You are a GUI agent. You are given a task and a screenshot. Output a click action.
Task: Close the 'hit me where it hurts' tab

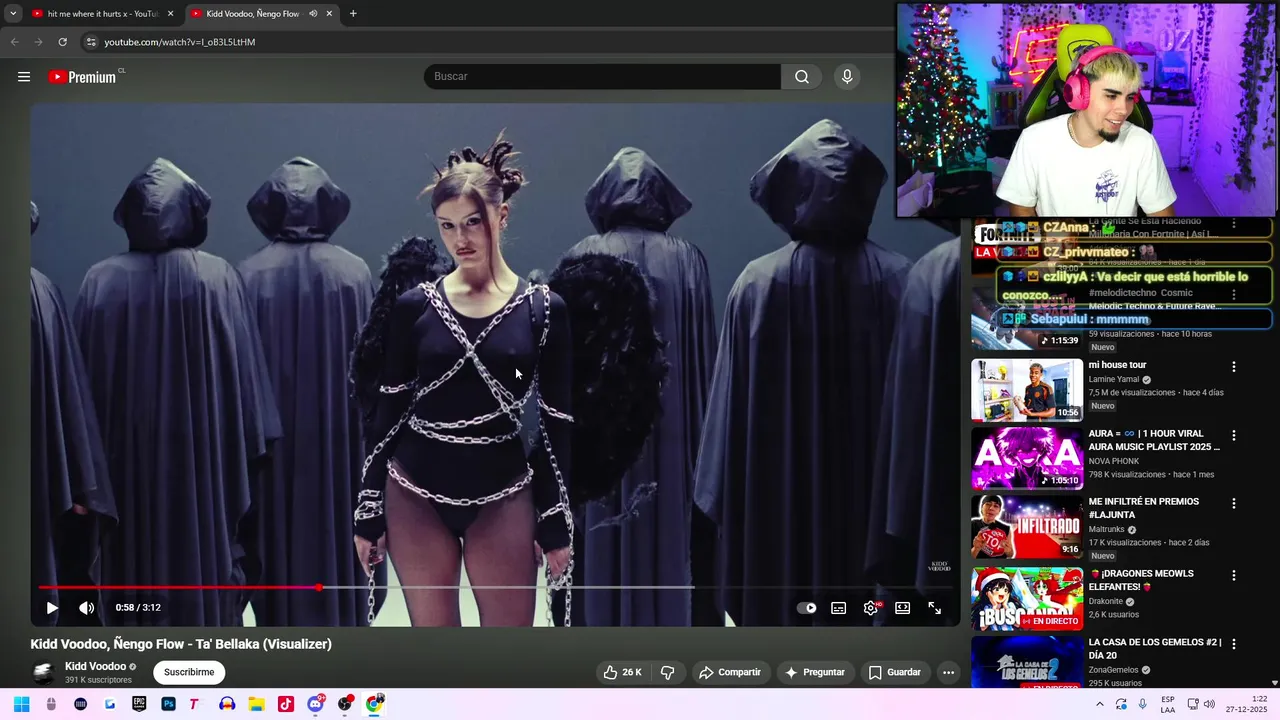[x=170, y=14]
